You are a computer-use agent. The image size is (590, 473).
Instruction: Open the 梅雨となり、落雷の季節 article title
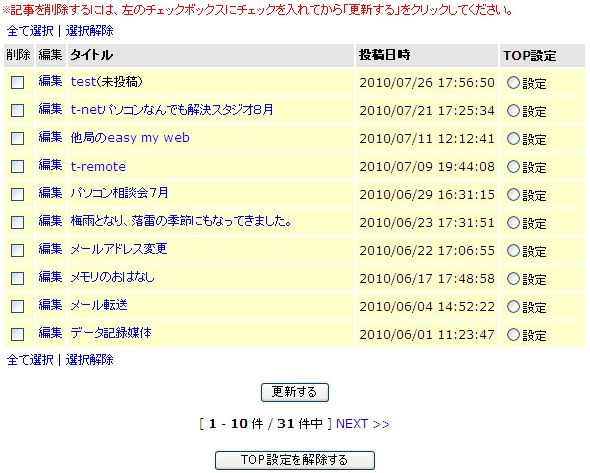click(181, 221)
